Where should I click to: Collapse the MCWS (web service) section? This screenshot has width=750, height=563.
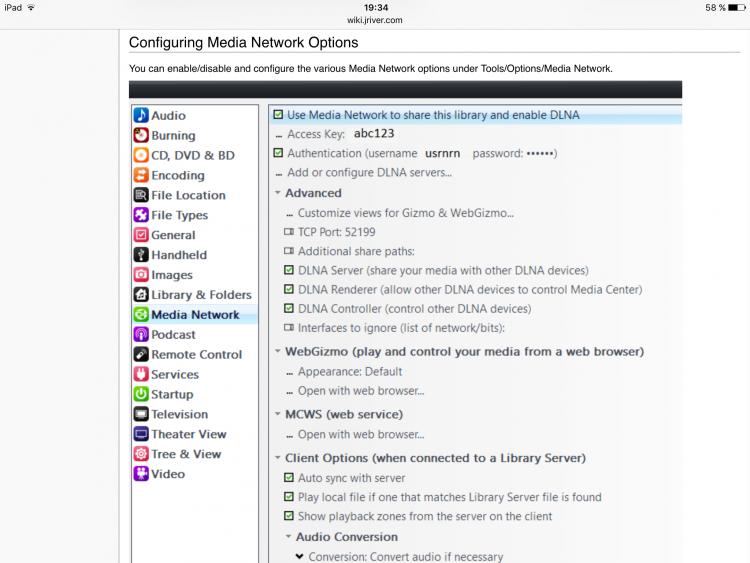click(x=277, y=414)
